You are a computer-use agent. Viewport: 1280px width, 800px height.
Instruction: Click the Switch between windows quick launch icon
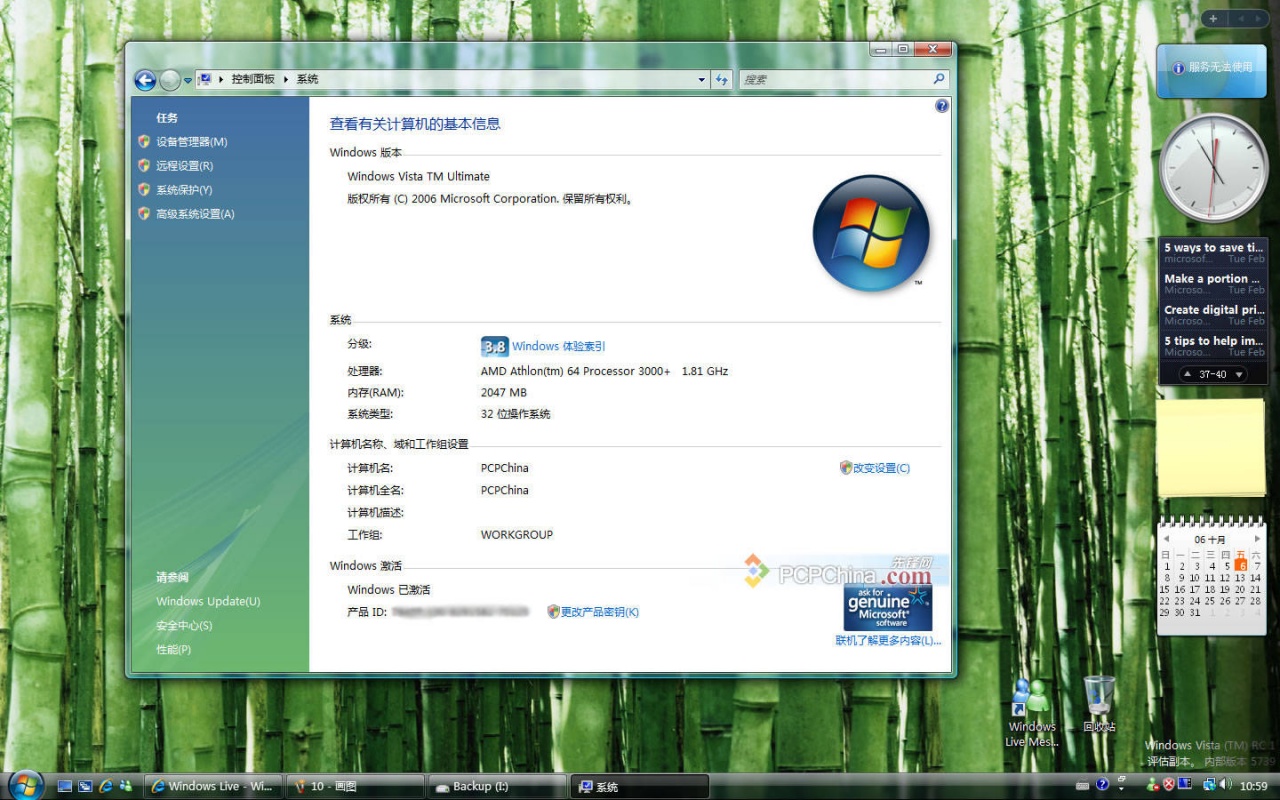point(85,786)
